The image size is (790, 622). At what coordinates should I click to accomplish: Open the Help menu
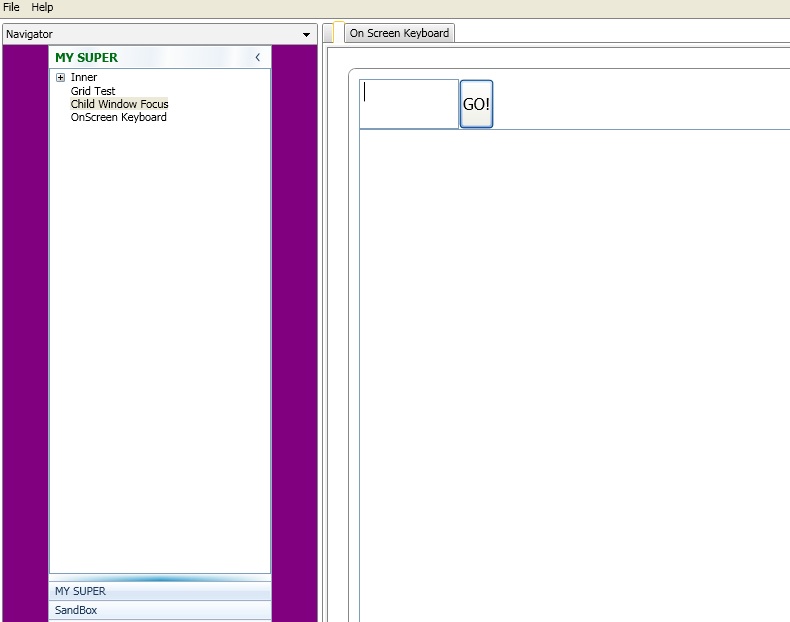[x=42, y=7]
